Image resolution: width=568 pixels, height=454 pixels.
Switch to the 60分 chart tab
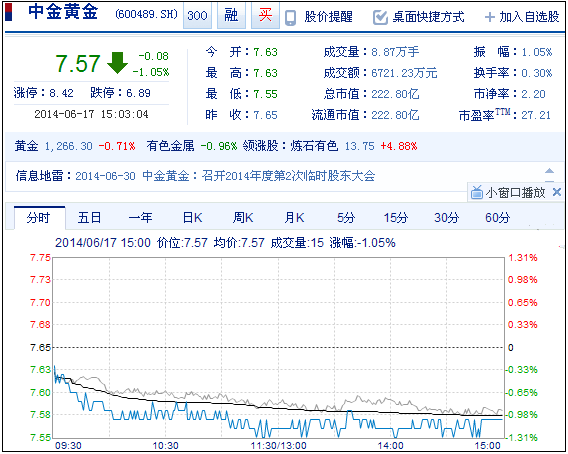(x=498, y=218)
